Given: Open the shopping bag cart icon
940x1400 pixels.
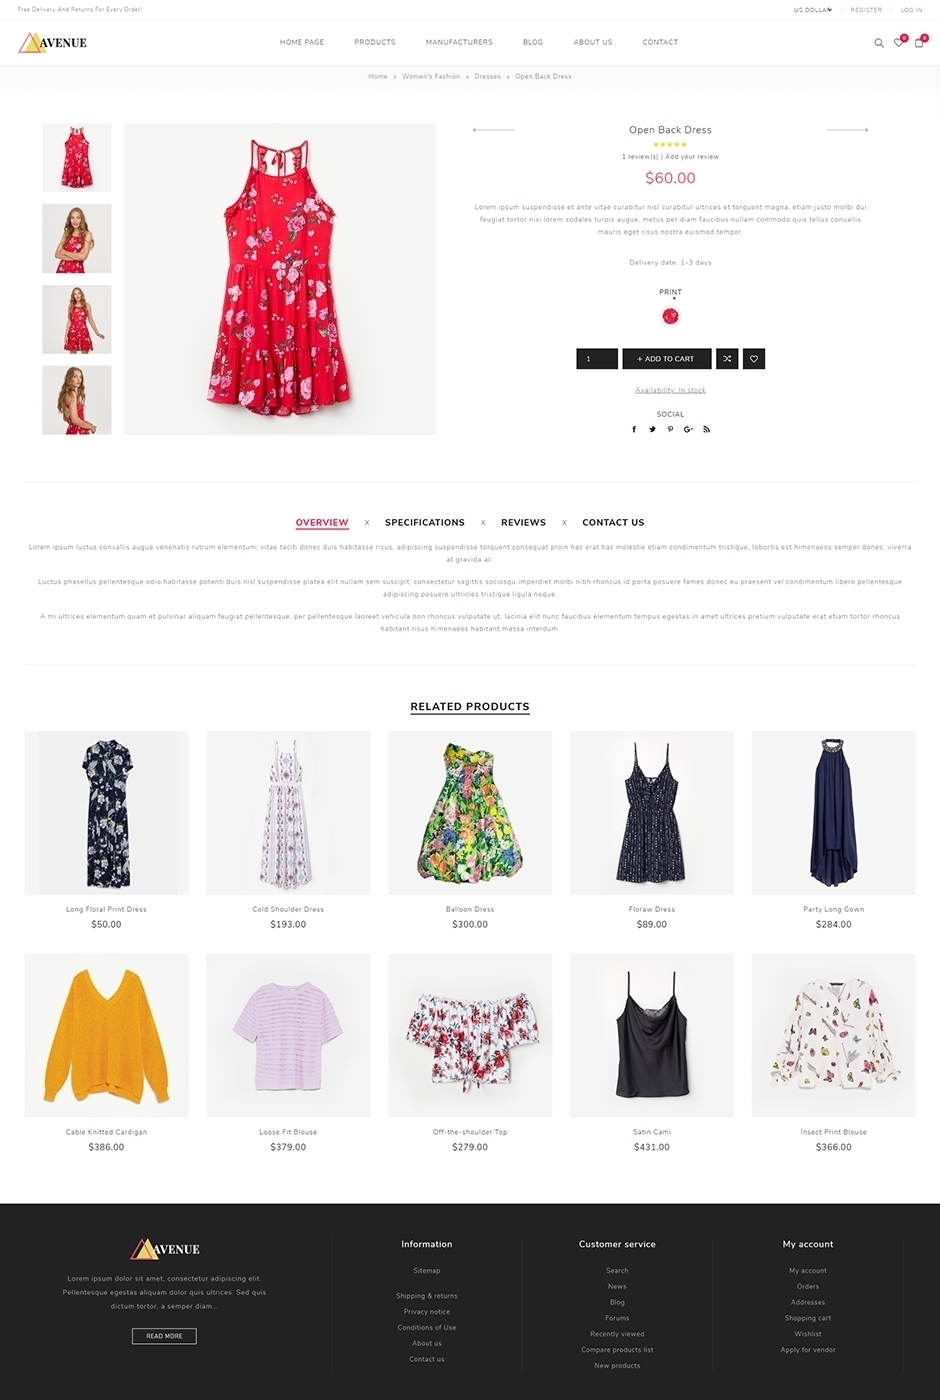Looking at the screenshot, I should point(919,42).
